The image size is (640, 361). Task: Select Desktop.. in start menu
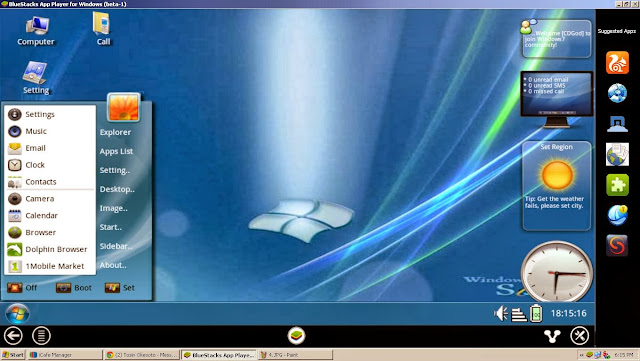[x=117, y=189]
